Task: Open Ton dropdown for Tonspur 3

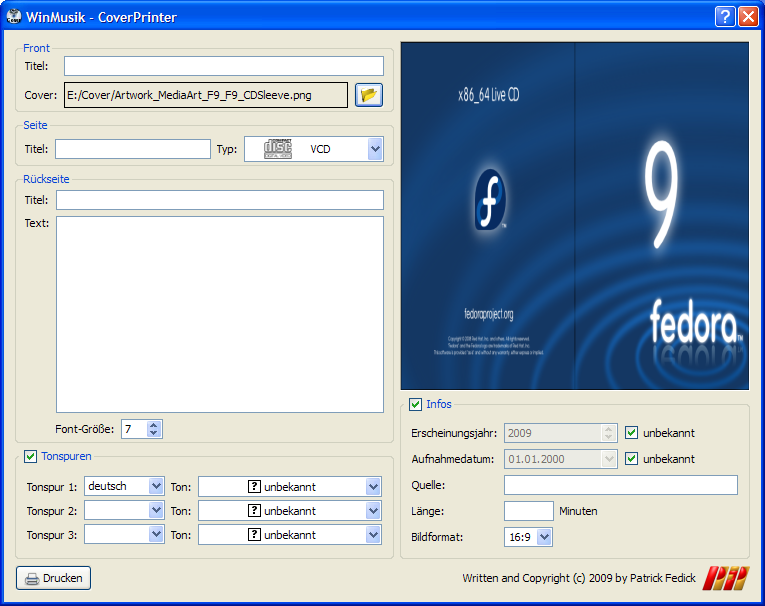Action: tap(373, 535)
